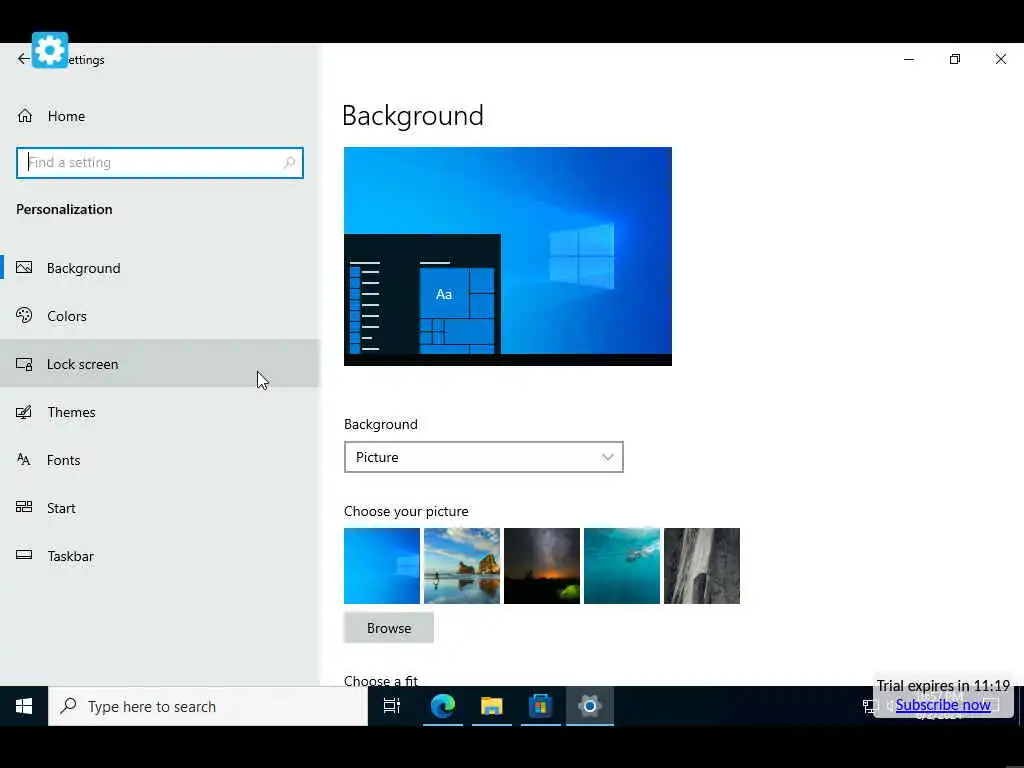Open Task View on the taskbar
Image resolution: width=1024 pixels, height=768 pixels.
pos(392,706)
